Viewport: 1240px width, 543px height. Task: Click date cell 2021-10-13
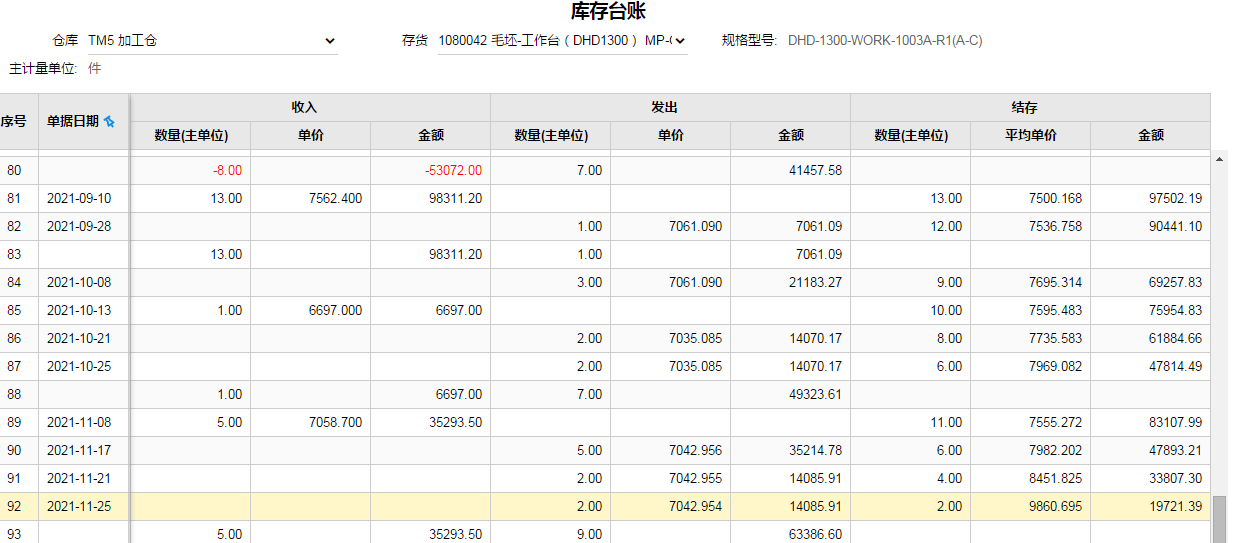[x=79, y=310]
